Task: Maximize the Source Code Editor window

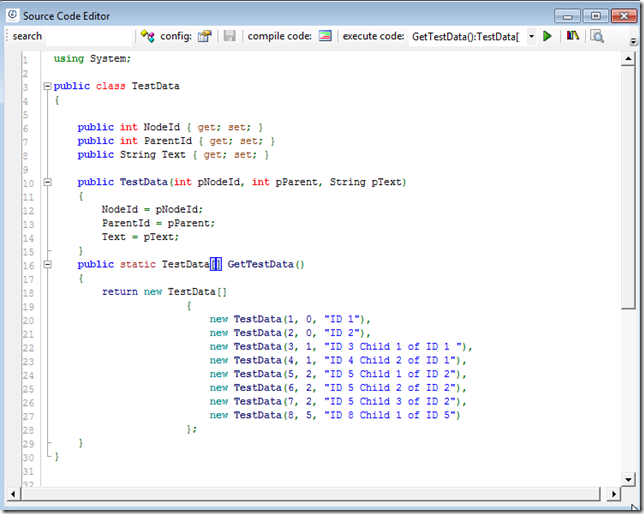Action: pyautogui.click(x=596, y=16)
